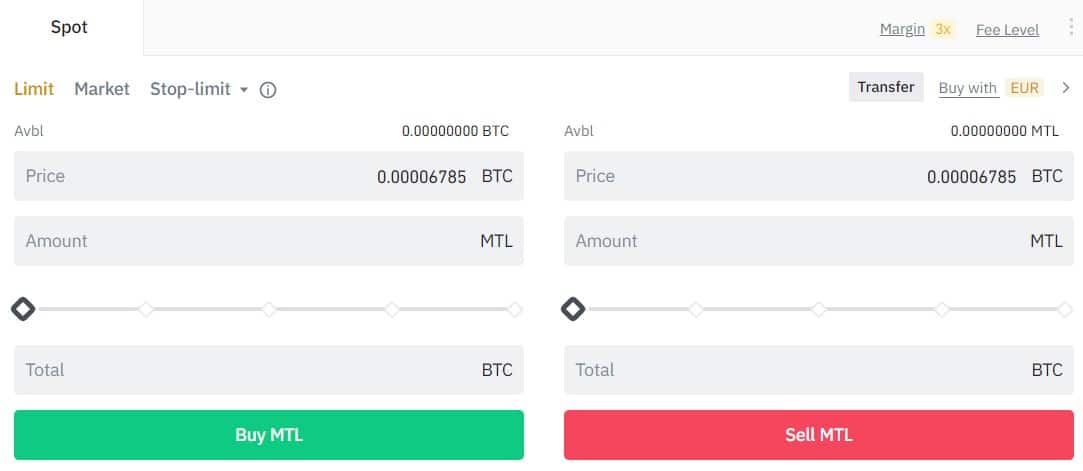The image size is (1083, 471).
Task: Set the buy slider to the 50% marker
Action: (x=269, y=309)
